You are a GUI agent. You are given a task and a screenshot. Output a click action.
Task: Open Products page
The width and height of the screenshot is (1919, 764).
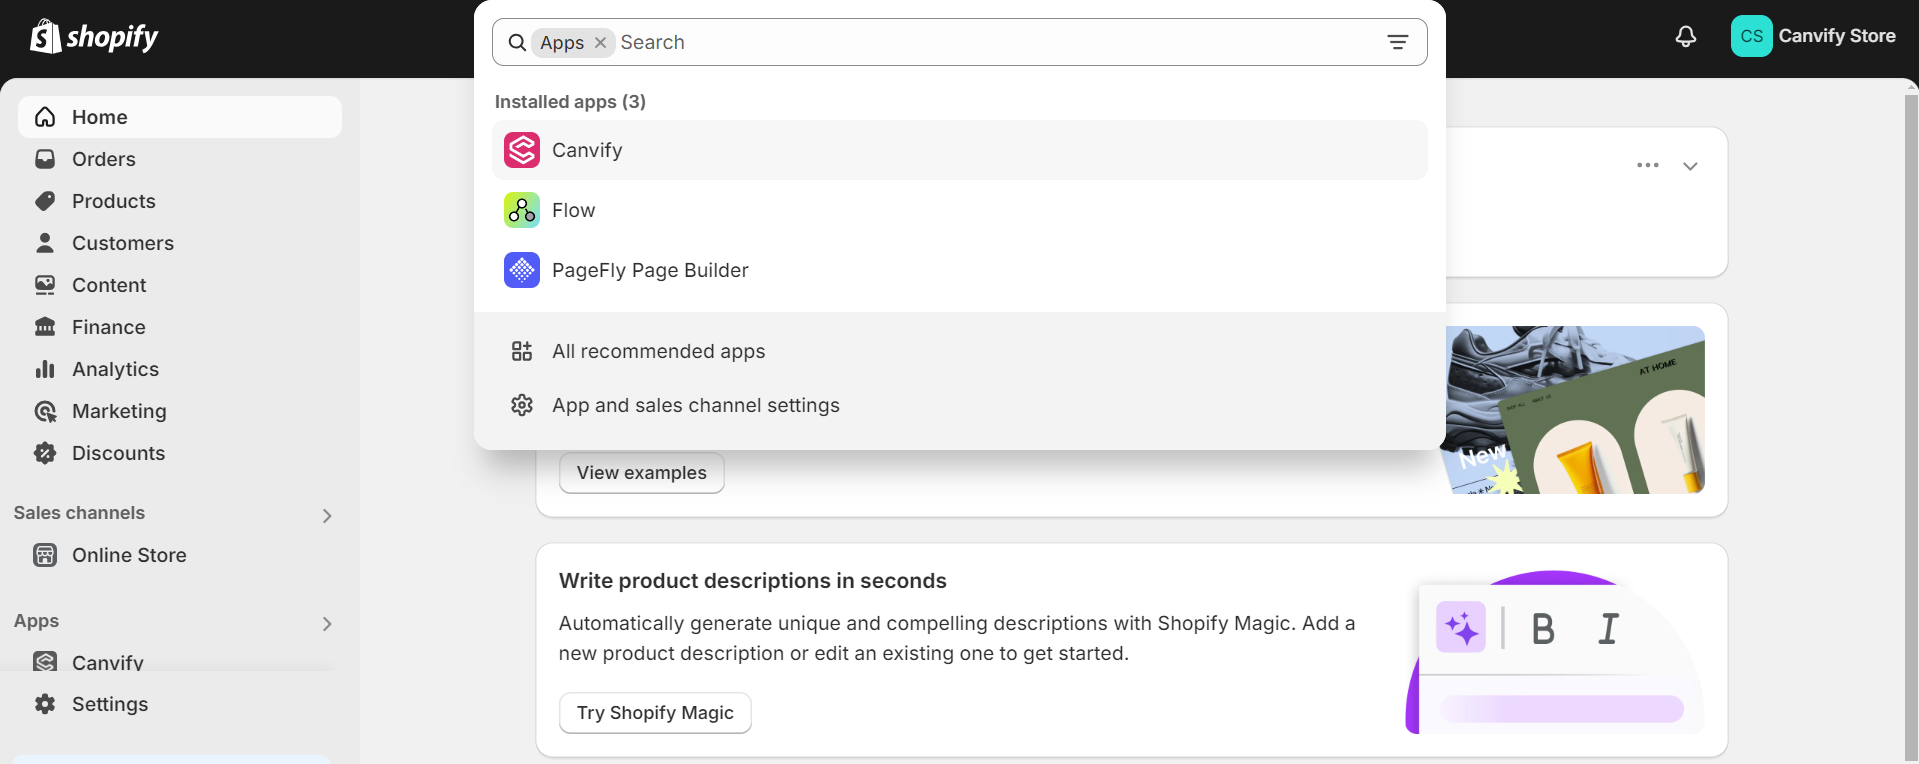(x=180, y=201)
